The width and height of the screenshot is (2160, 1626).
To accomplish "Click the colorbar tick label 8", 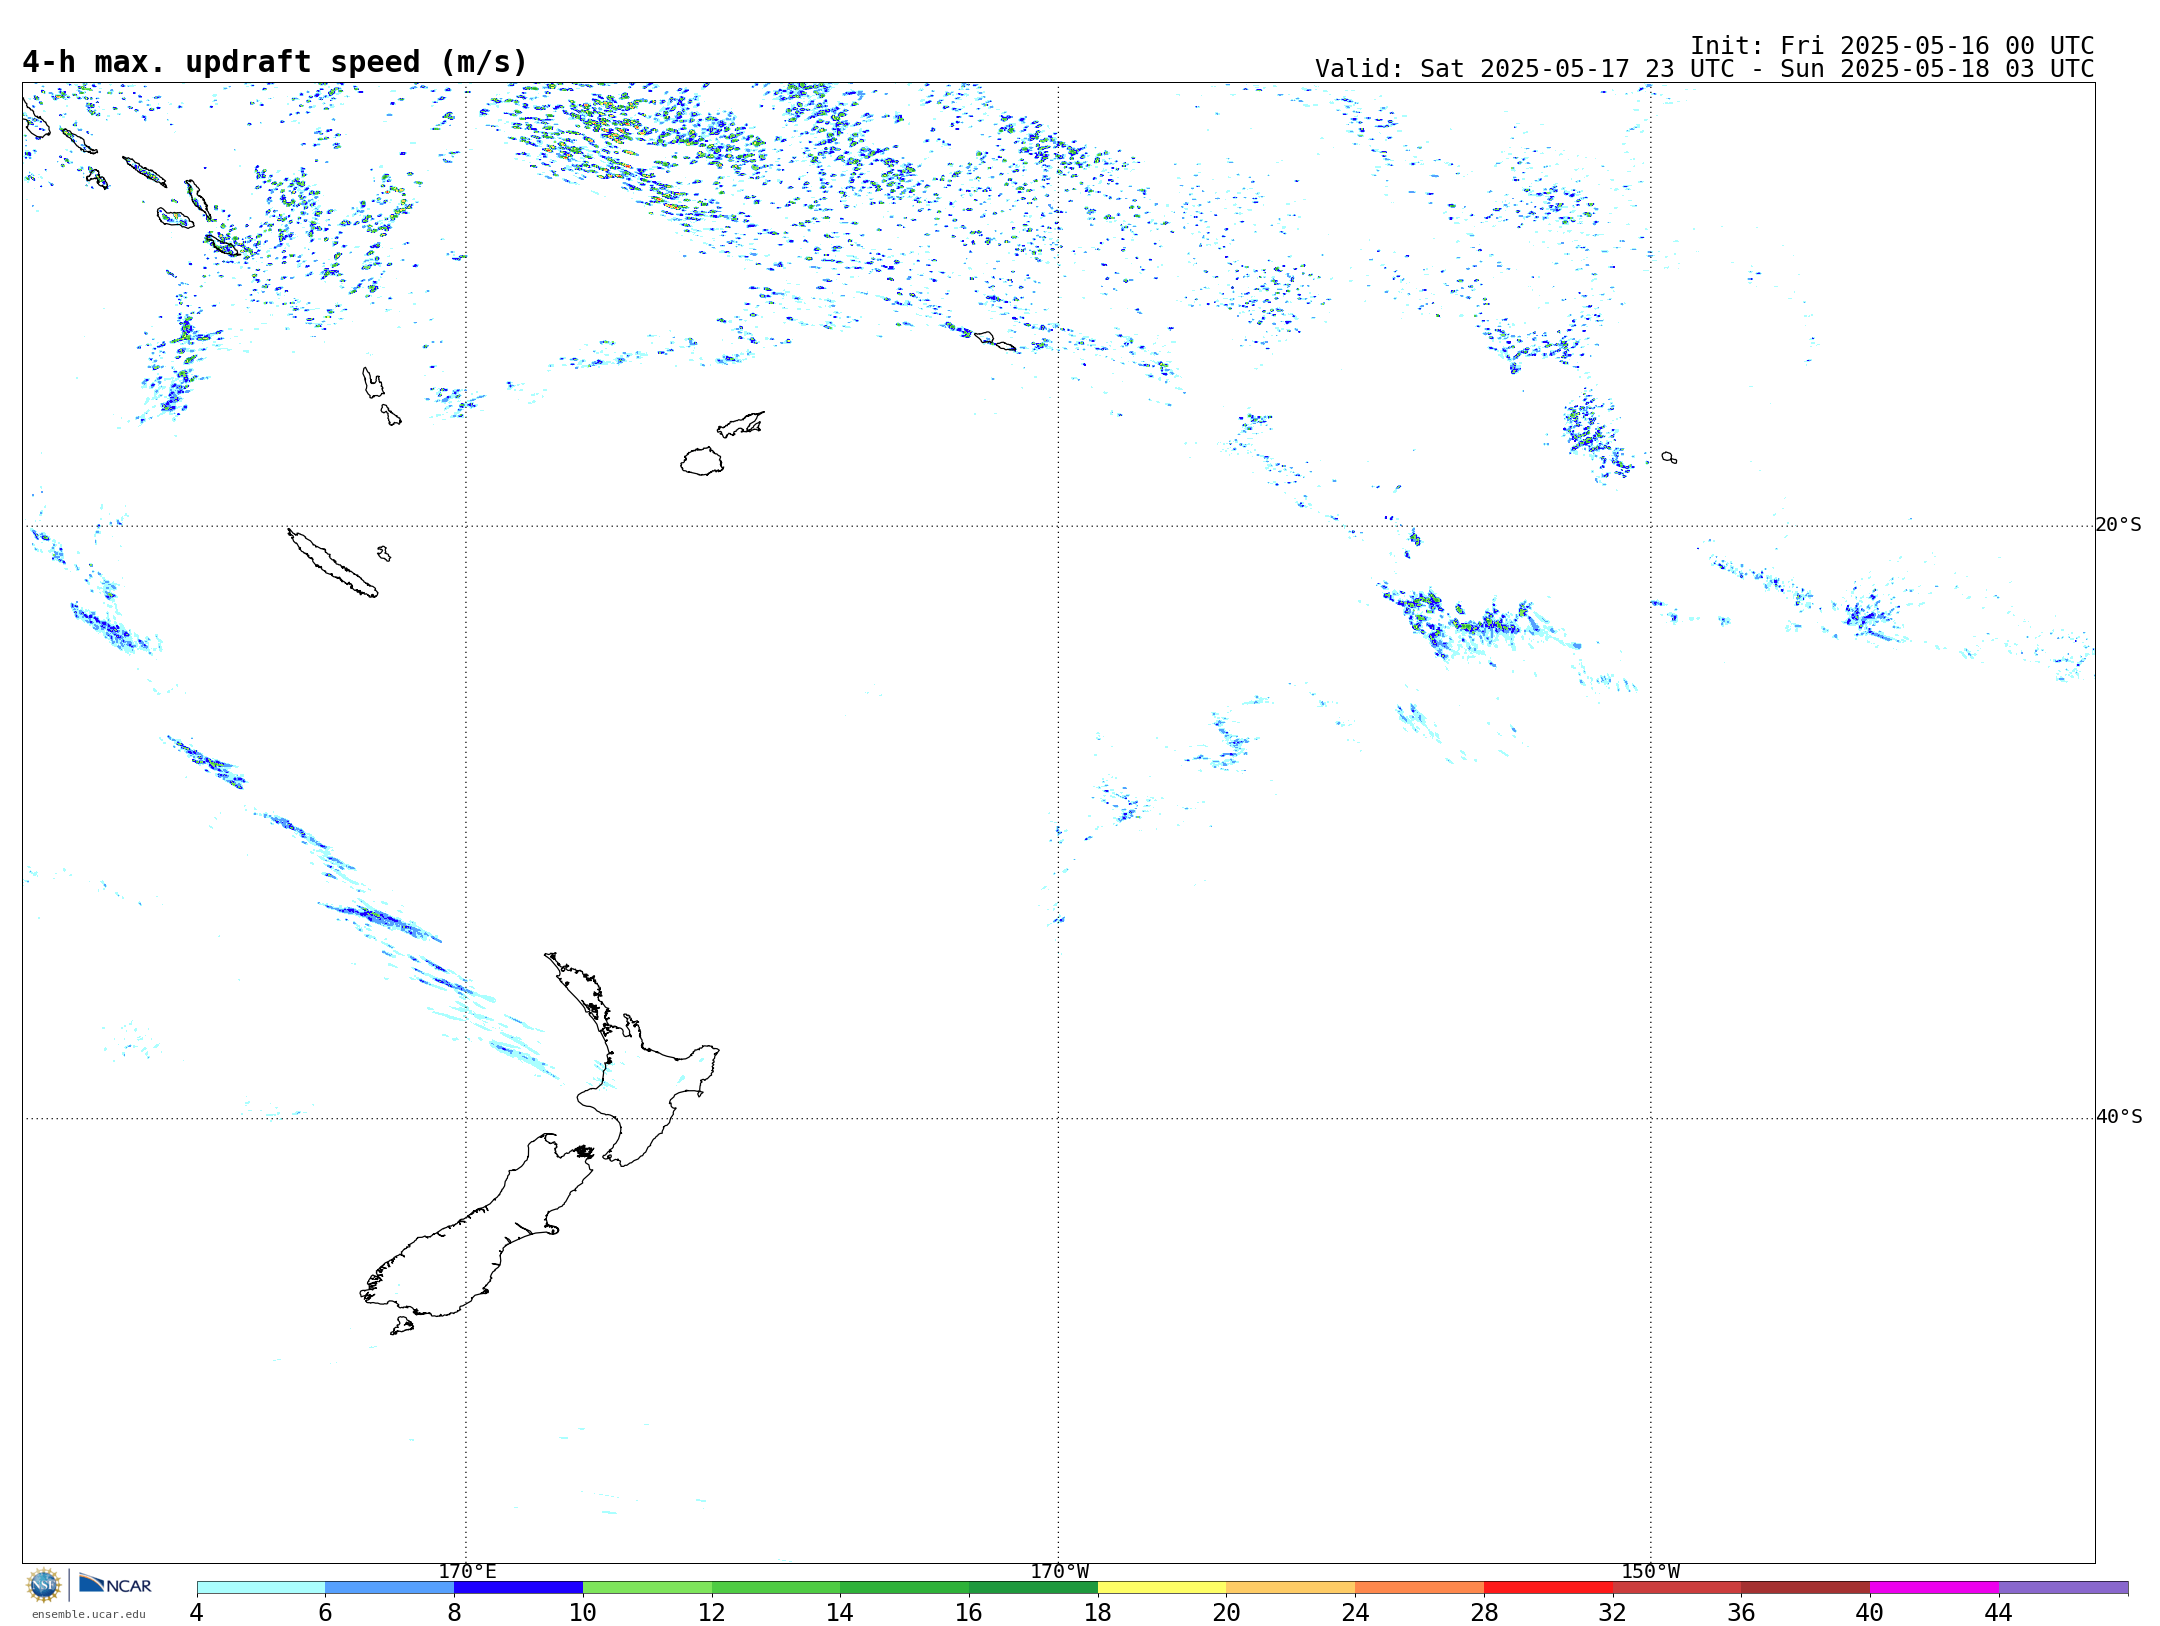I will [x=454, y=1613].
